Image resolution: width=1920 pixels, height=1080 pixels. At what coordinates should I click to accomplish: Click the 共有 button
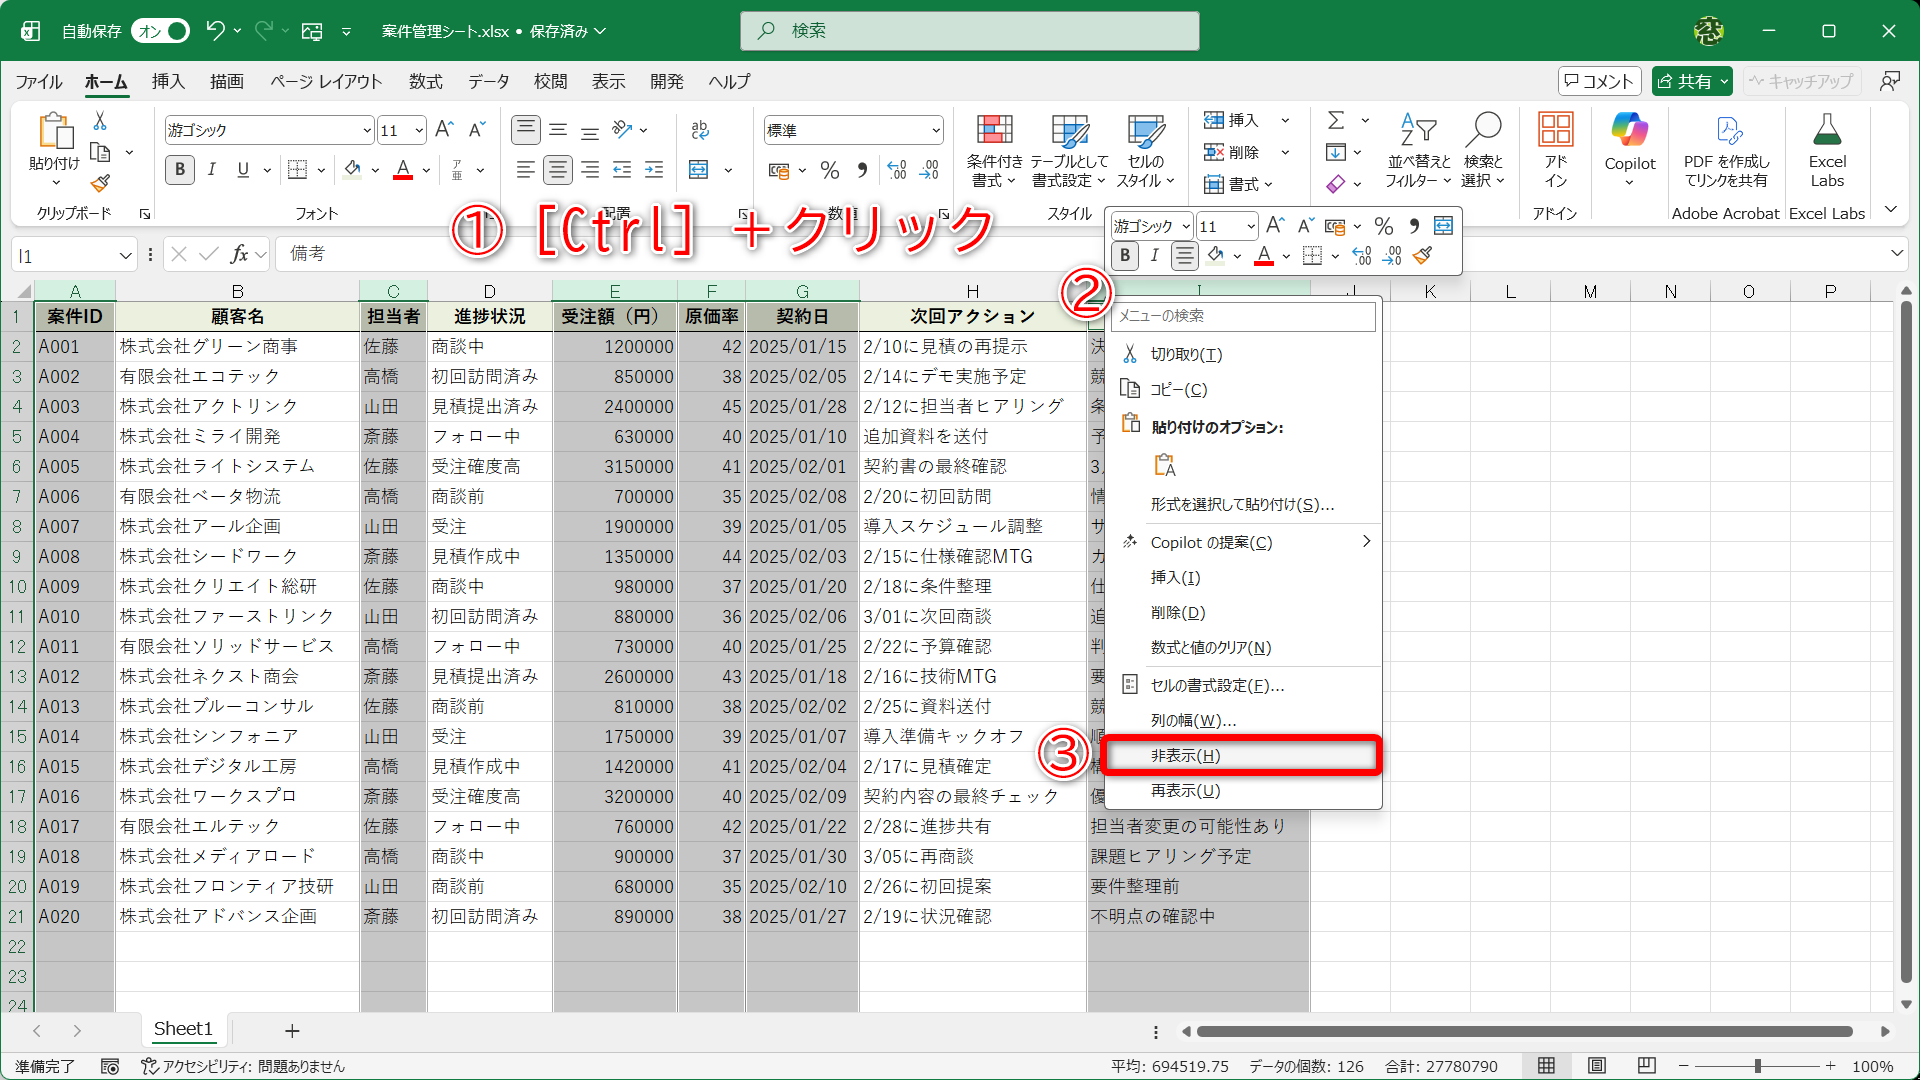click(1691, 80)
